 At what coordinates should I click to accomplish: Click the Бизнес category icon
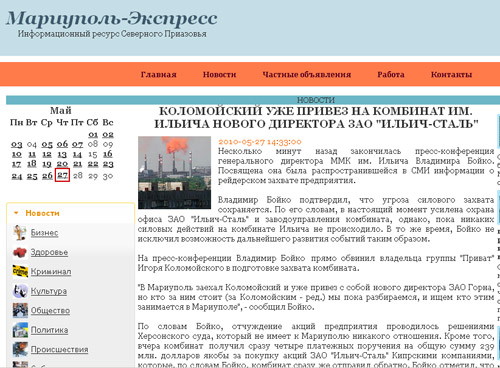pos(20,232)
